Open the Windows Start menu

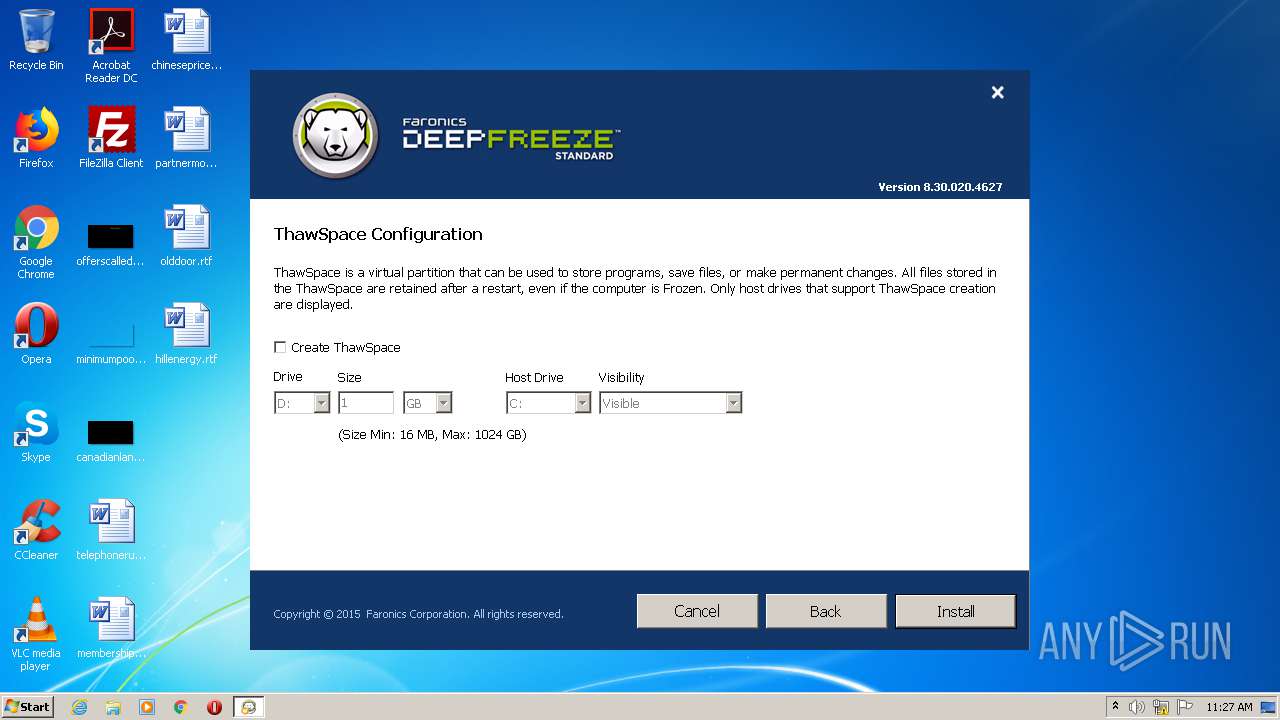28,707
